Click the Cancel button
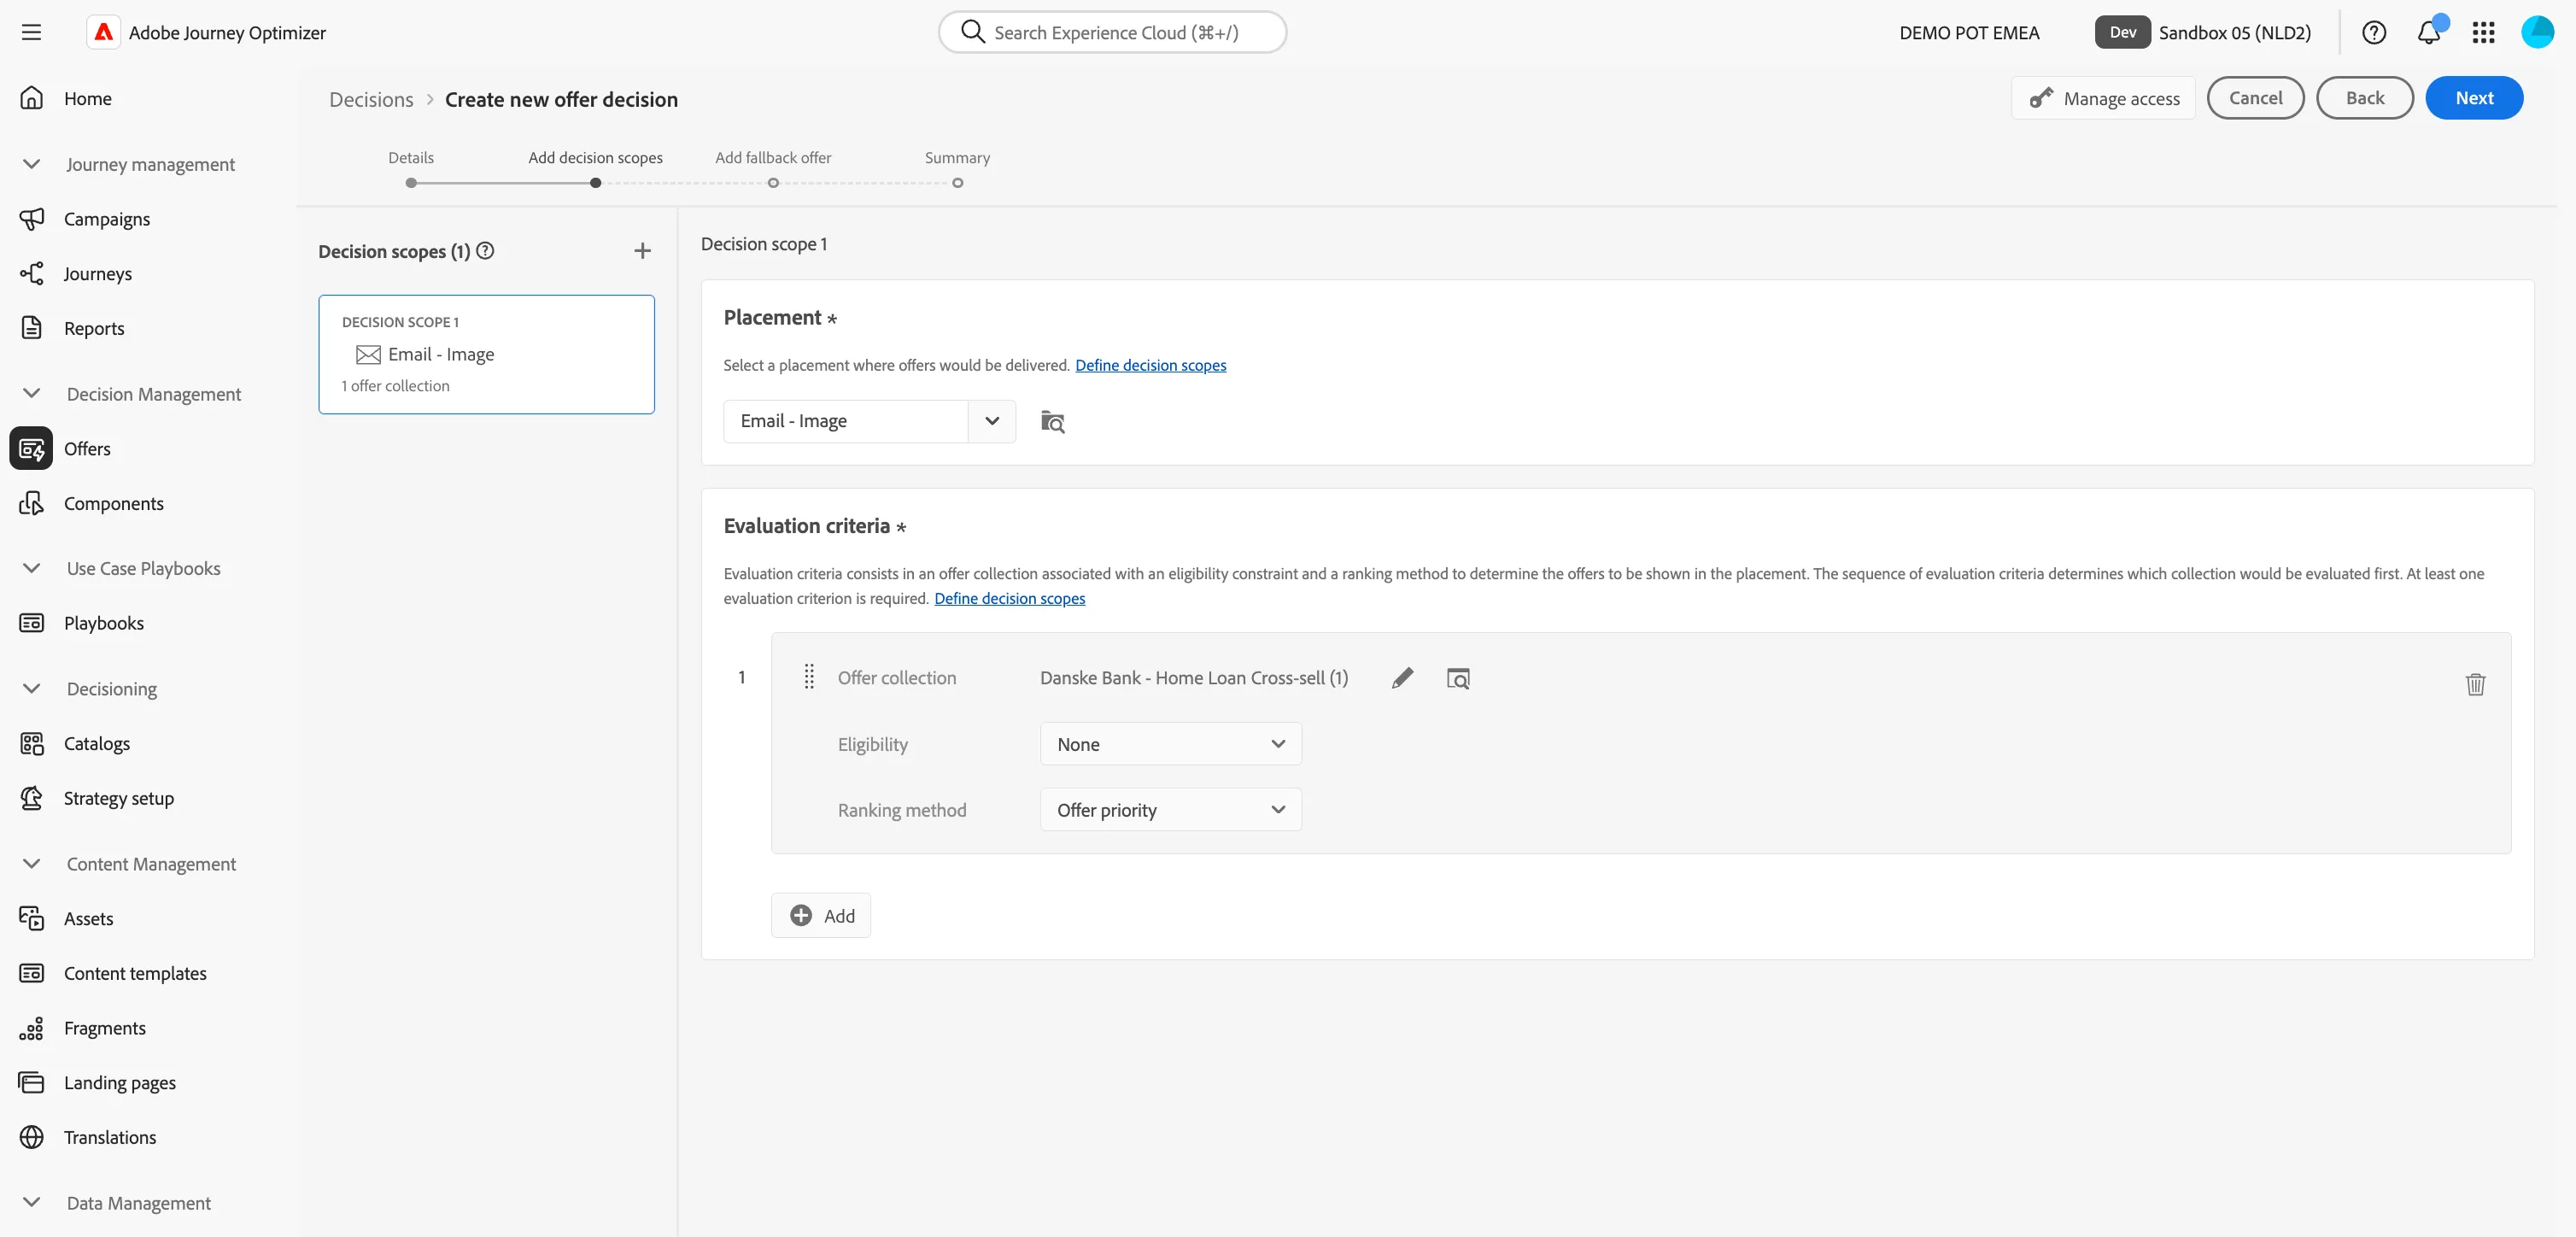This screenshot has height=1237, width=2576. click(x=2255, y=98)
